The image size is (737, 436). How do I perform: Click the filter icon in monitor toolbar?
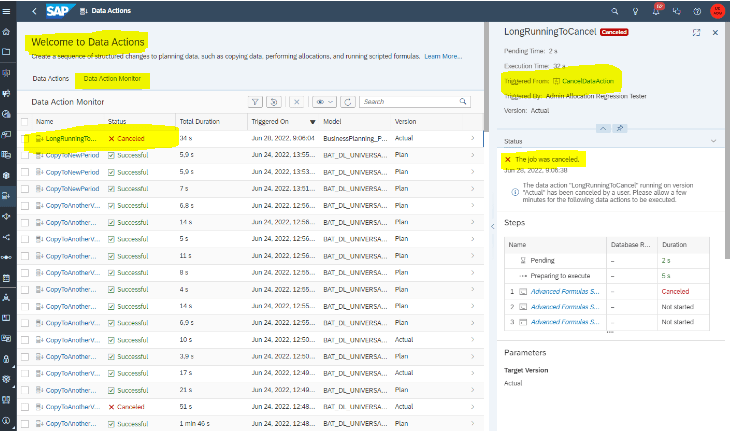[x=255, y=102]
